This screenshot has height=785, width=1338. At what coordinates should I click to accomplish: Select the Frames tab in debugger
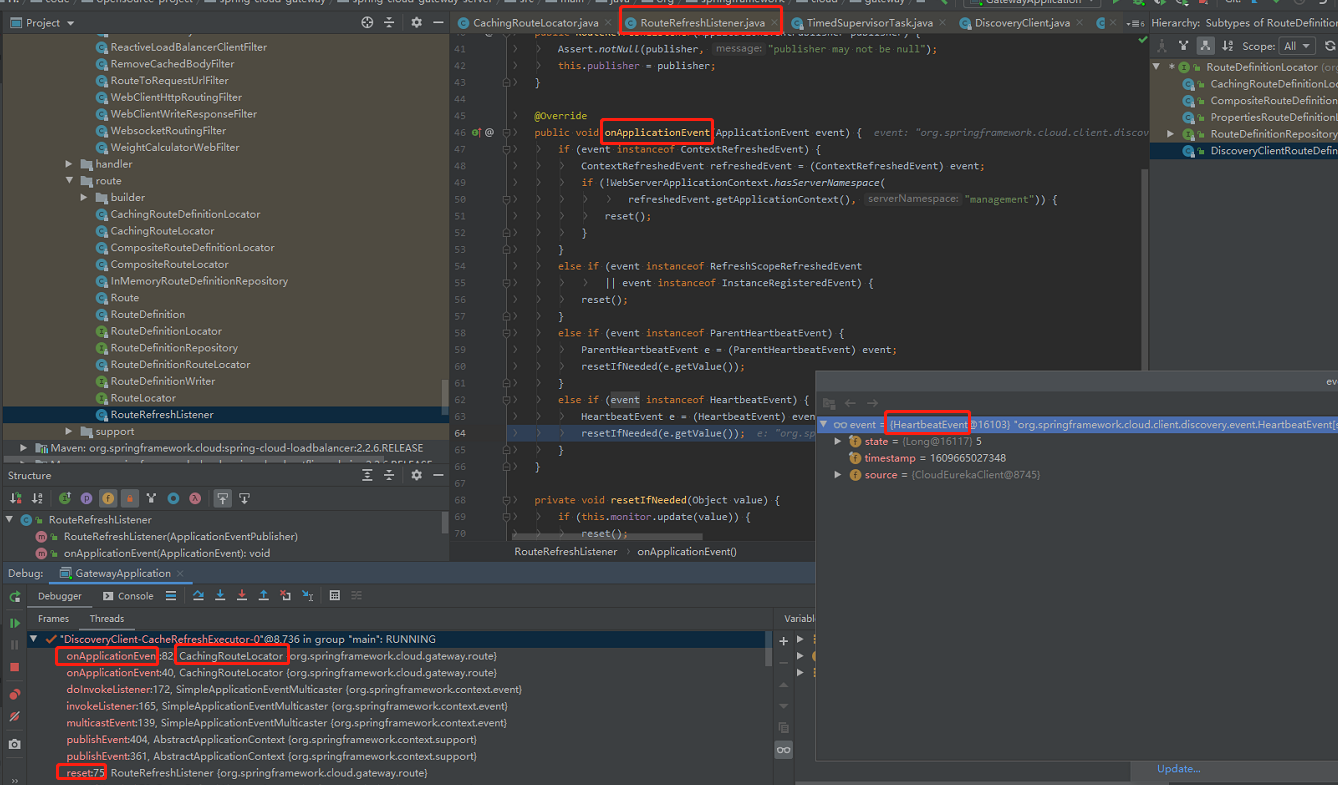(x=53, y=619)
